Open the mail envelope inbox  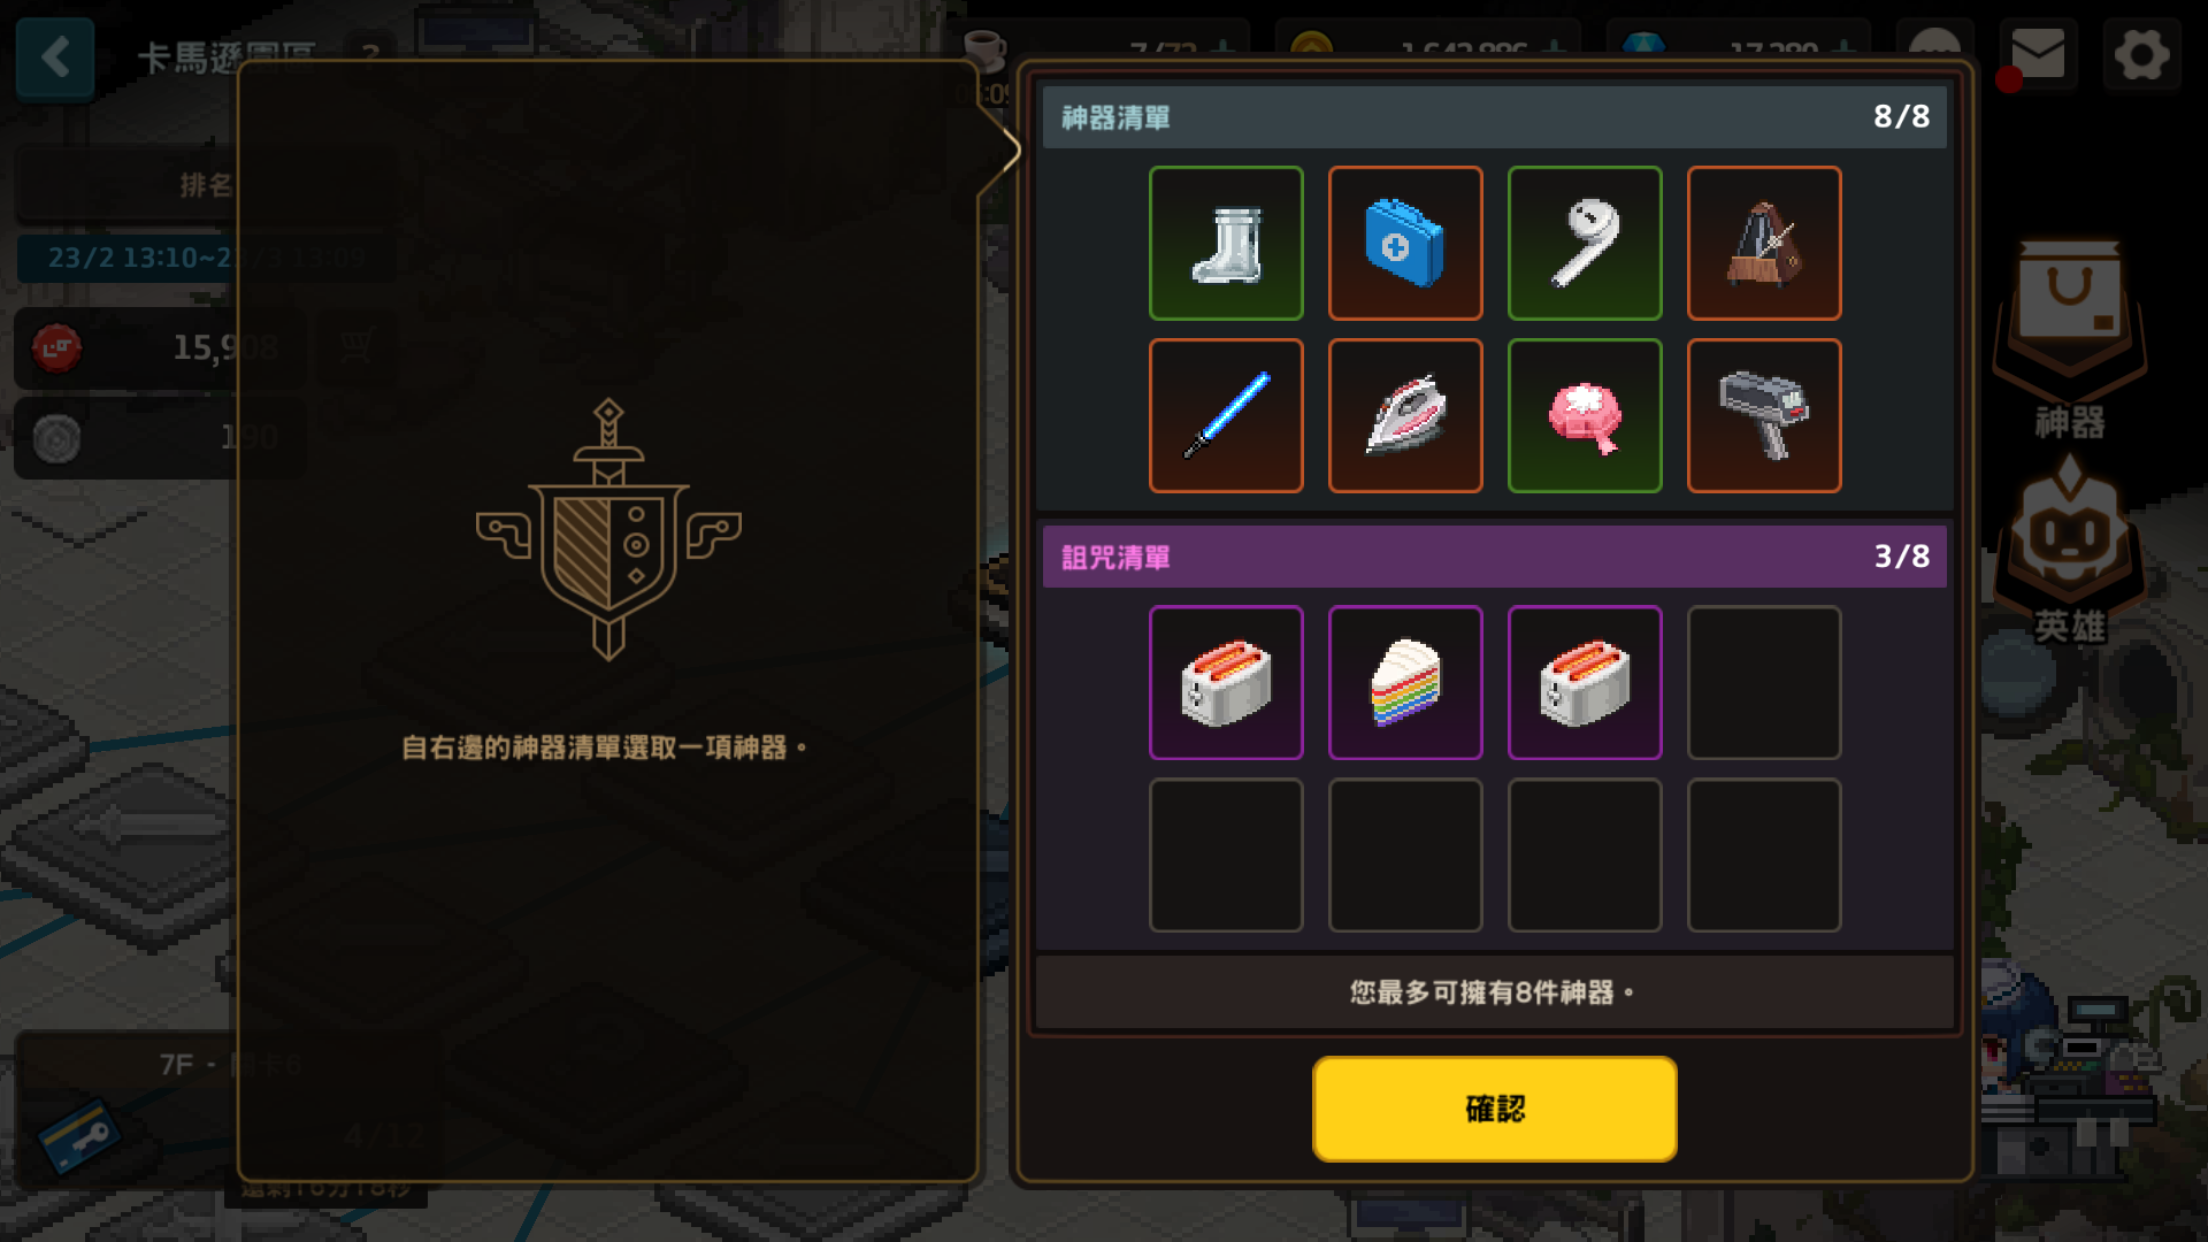pyautogui.click(x=2037, y=54)
